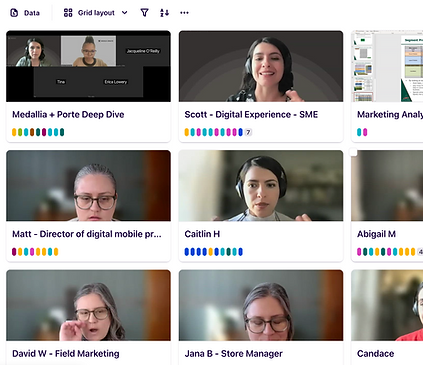This screenshot has height=365, width=423.
Task: Click the sort order icon
Action: coord(164,13)
